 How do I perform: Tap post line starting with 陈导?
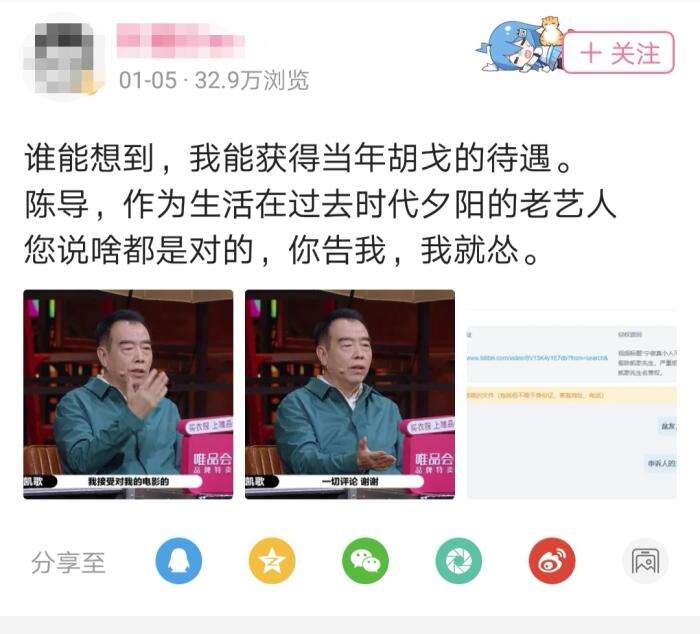320,204
